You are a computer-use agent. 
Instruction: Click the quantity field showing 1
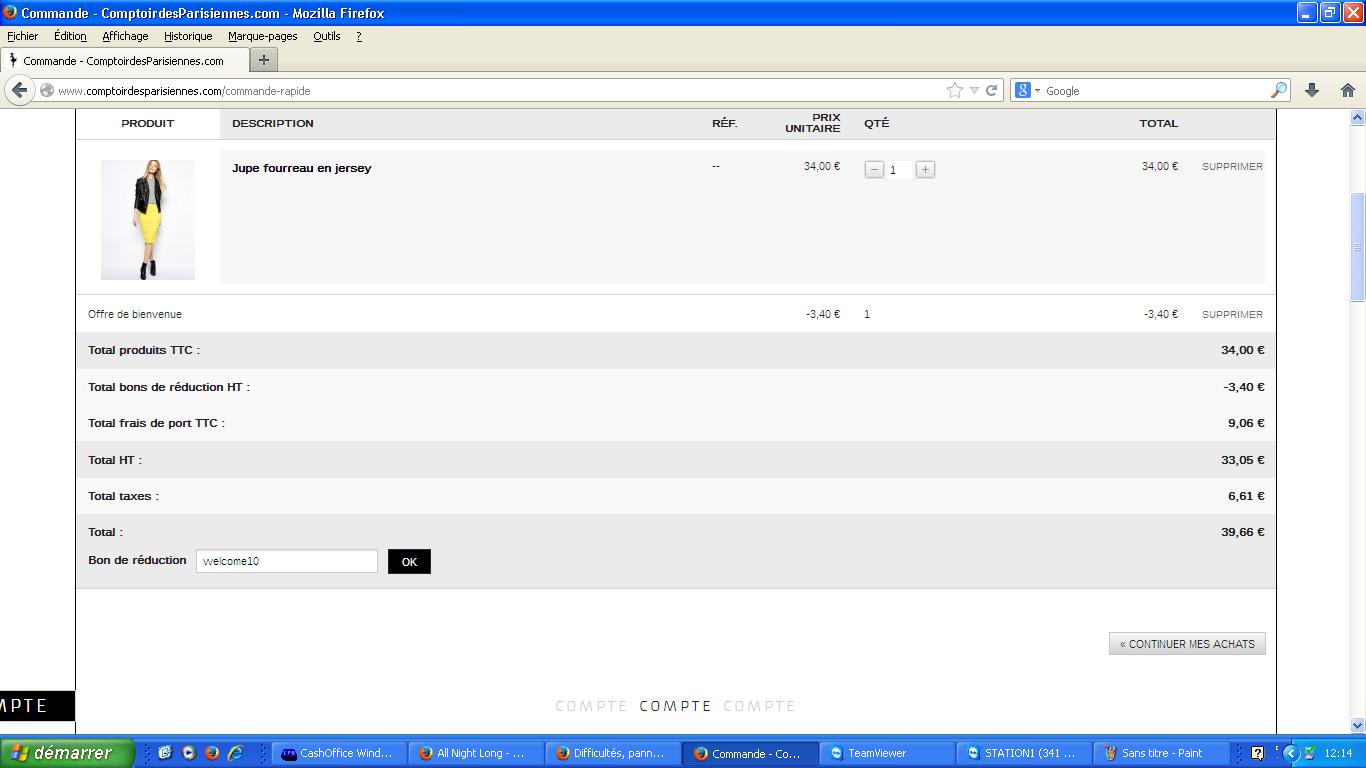(x=899, y=170)
